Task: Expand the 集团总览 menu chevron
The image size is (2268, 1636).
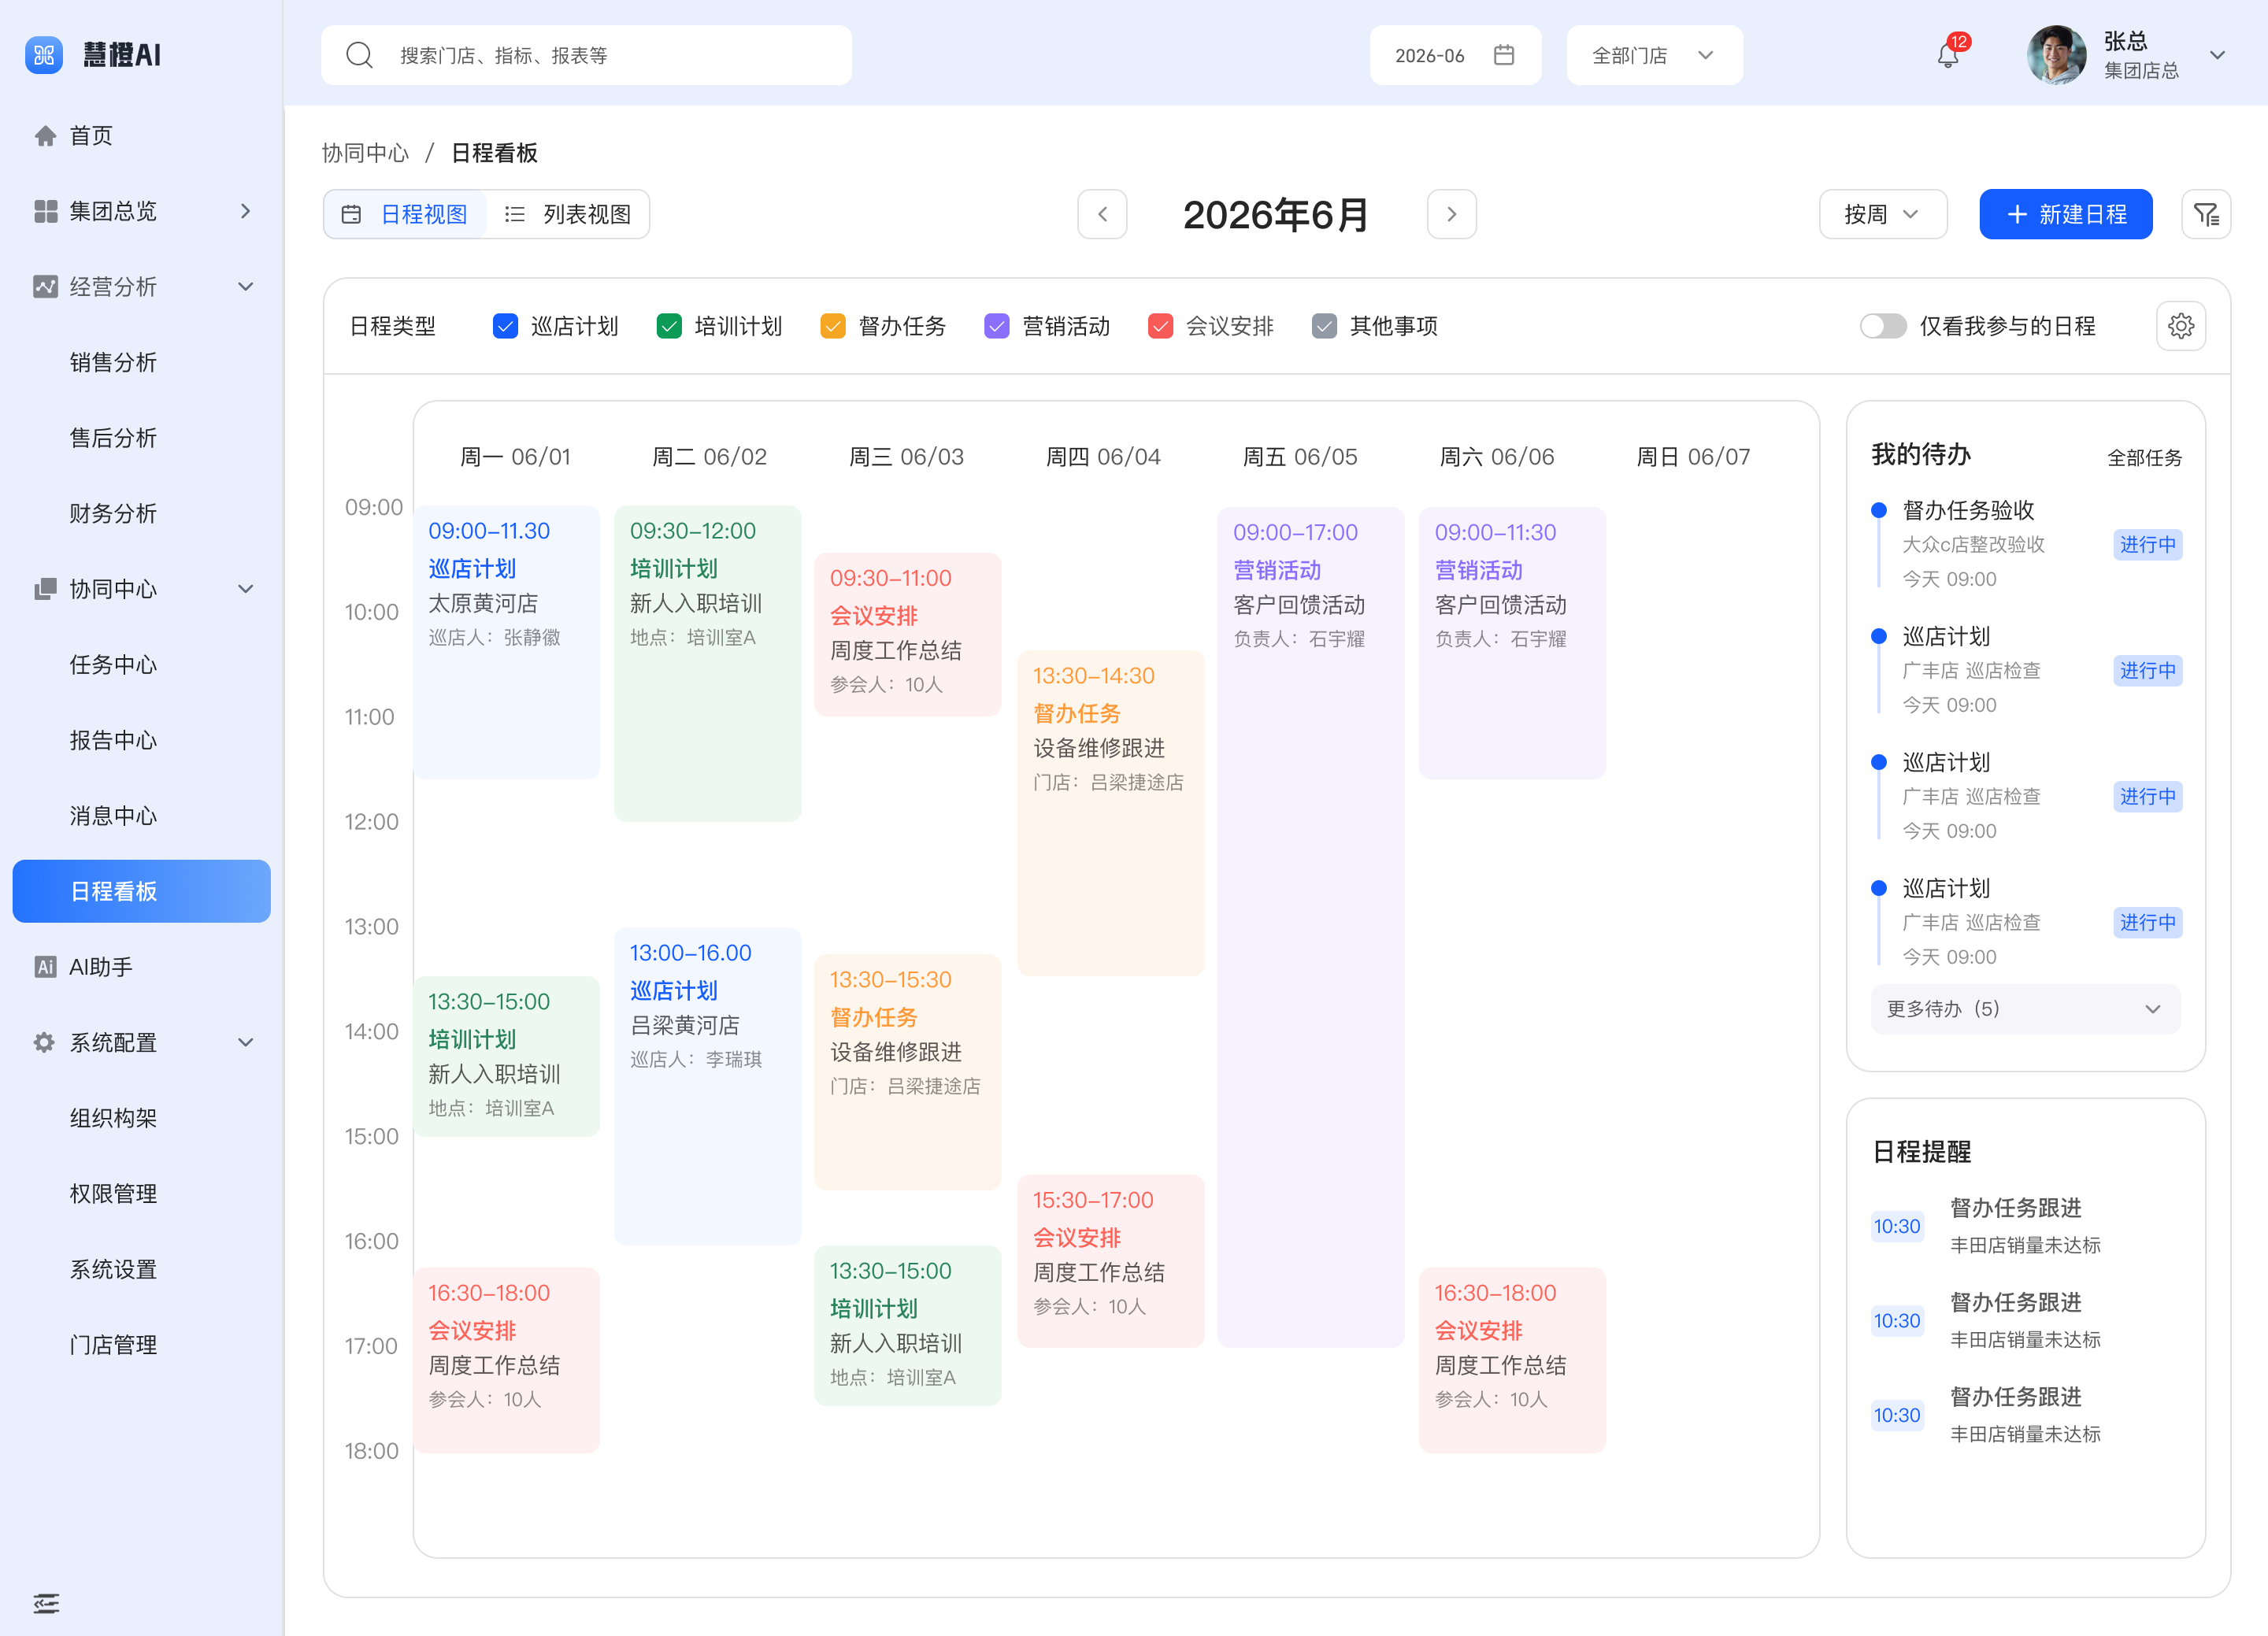Action: pyautogui.click(x=246, y=211)
